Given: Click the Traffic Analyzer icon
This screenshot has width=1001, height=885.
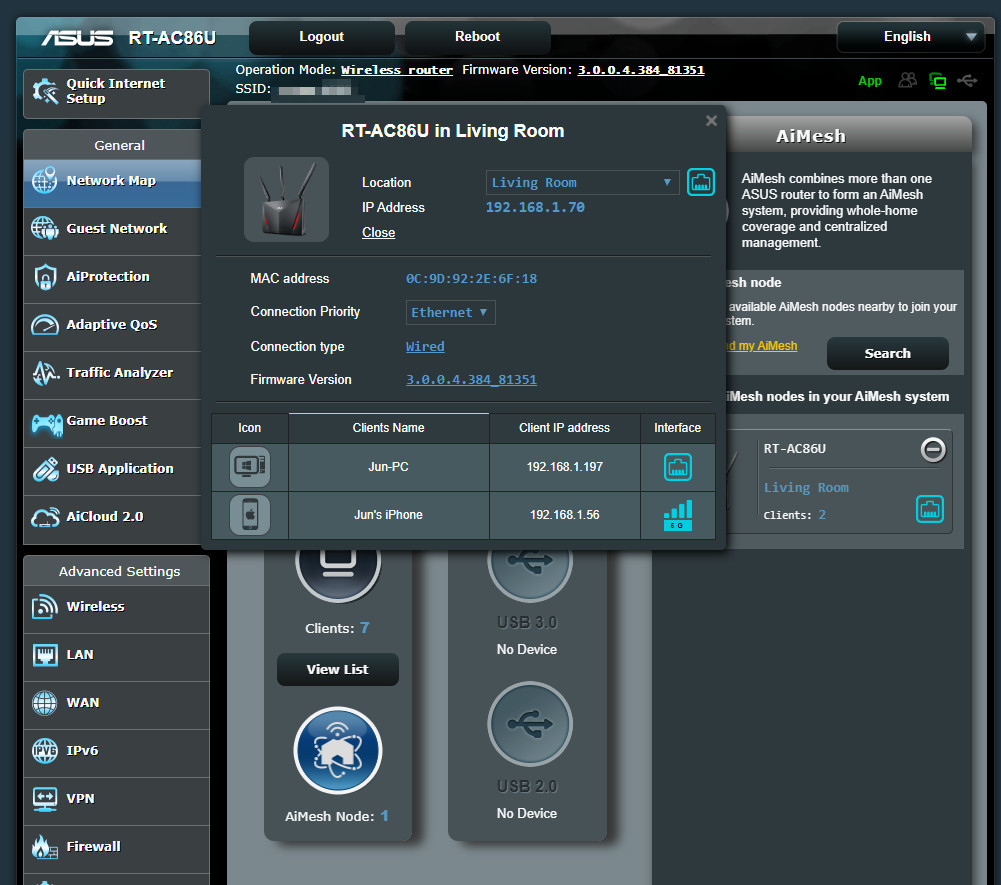Looking at the screenshot, I should [45, 373].
